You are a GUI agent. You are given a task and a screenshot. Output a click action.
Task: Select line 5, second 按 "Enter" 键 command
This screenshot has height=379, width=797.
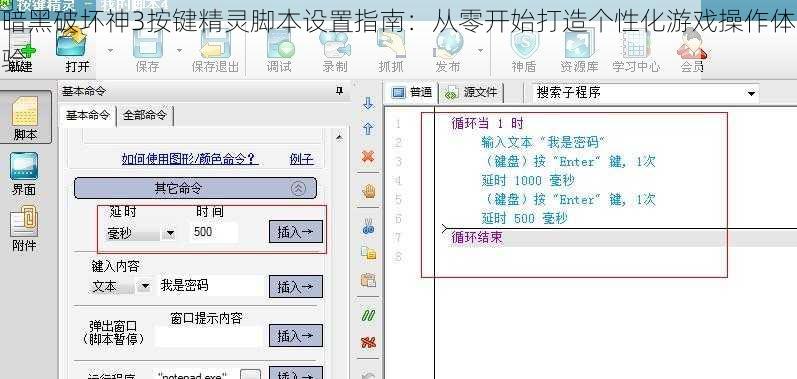pos(568,200)
